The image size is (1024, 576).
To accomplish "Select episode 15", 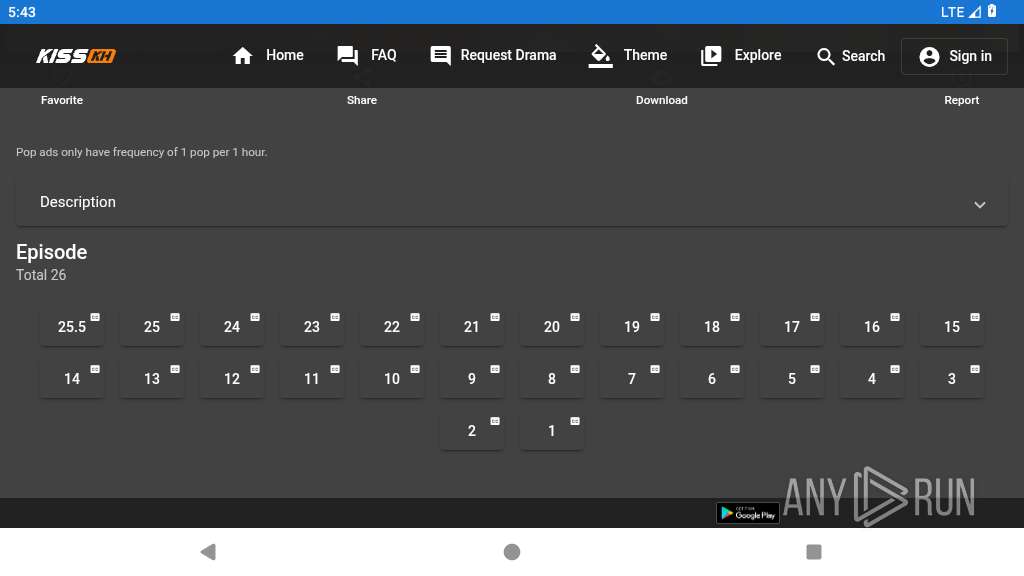I will (x=952, y=327).
